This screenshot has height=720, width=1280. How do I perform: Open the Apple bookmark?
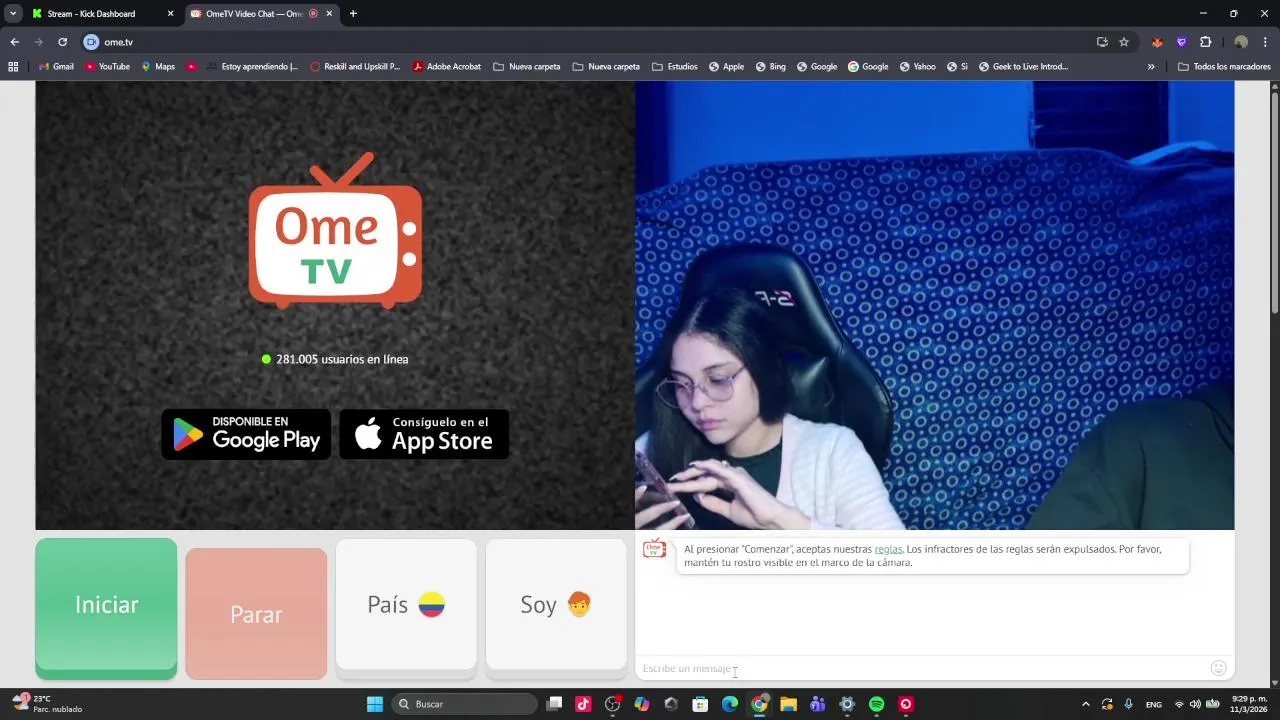[x=726, y=67]
